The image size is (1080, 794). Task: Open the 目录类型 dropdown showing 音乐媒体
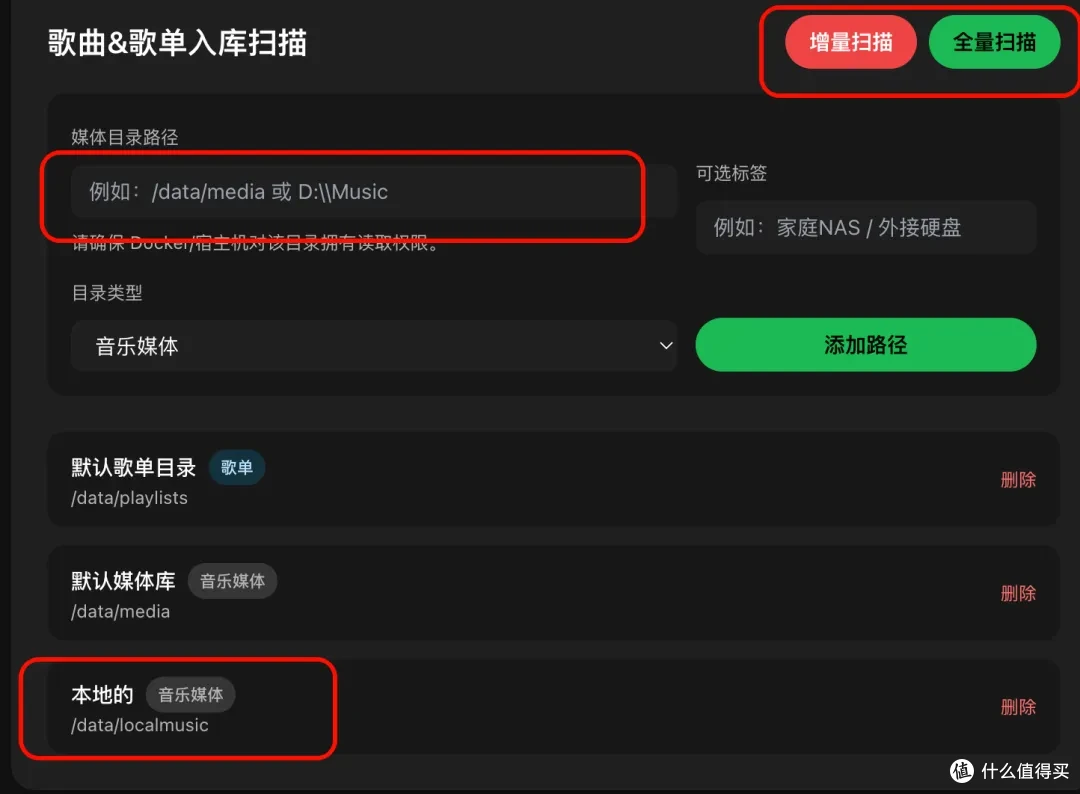[x=374, y=346]
